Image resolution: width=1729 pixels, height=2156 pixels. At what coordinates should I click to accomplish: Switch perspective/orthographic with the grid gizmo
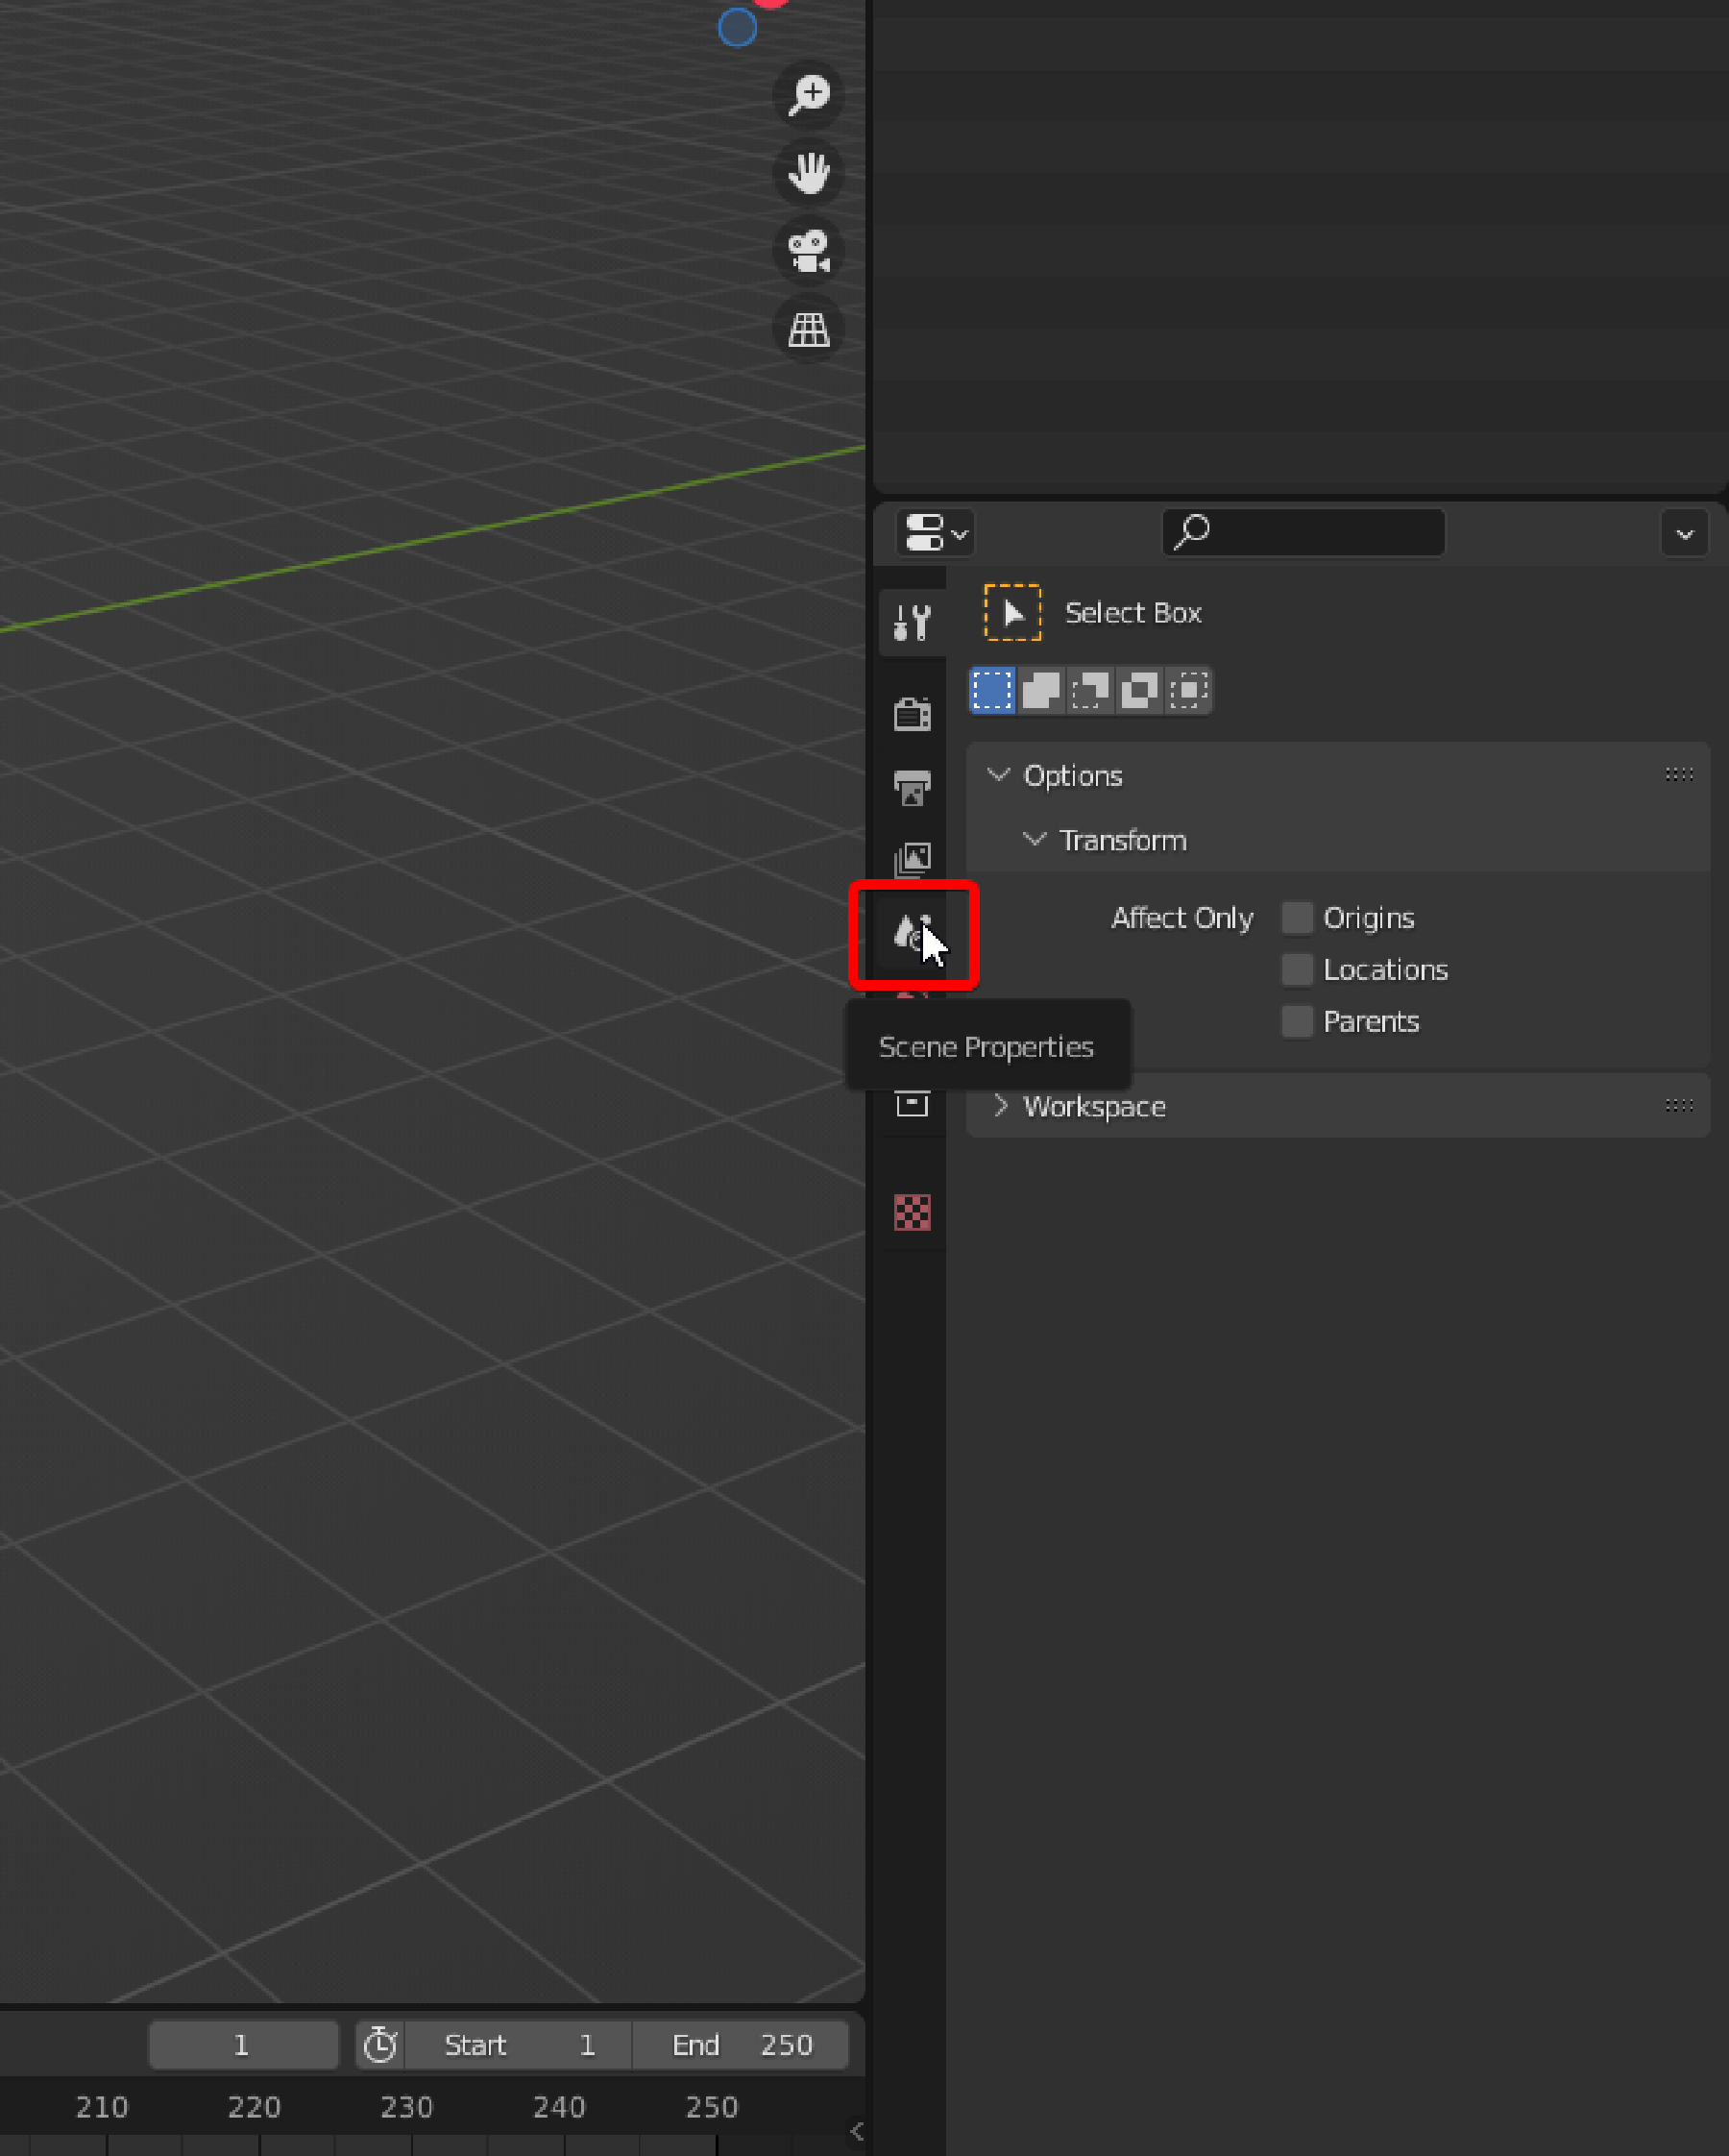(x=808, y=329)
